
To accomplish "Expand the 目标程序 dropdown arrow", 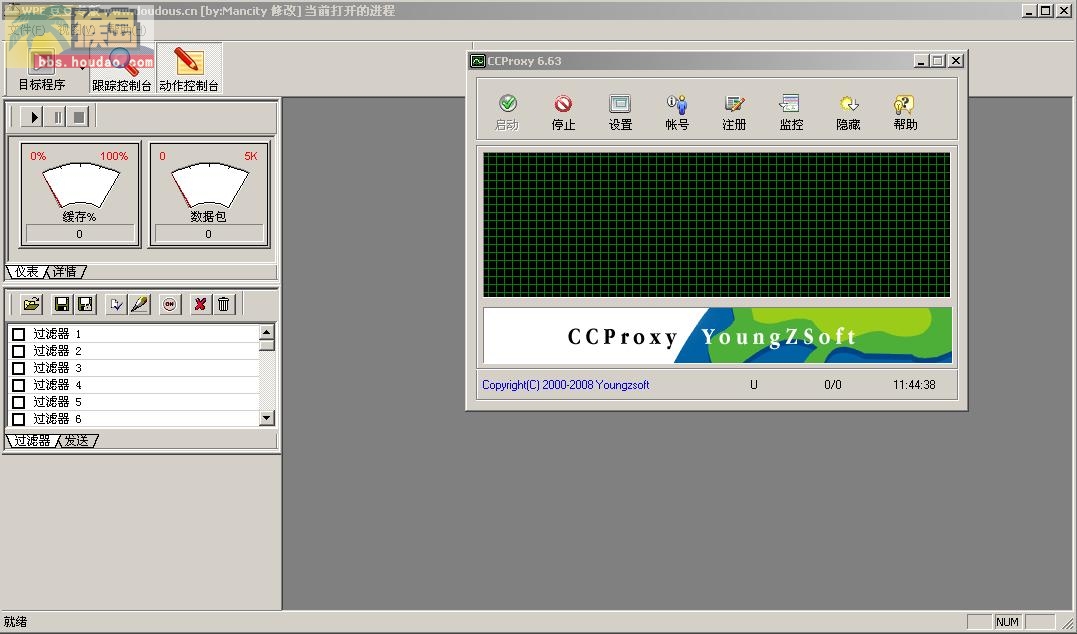I will click(82, 69).
